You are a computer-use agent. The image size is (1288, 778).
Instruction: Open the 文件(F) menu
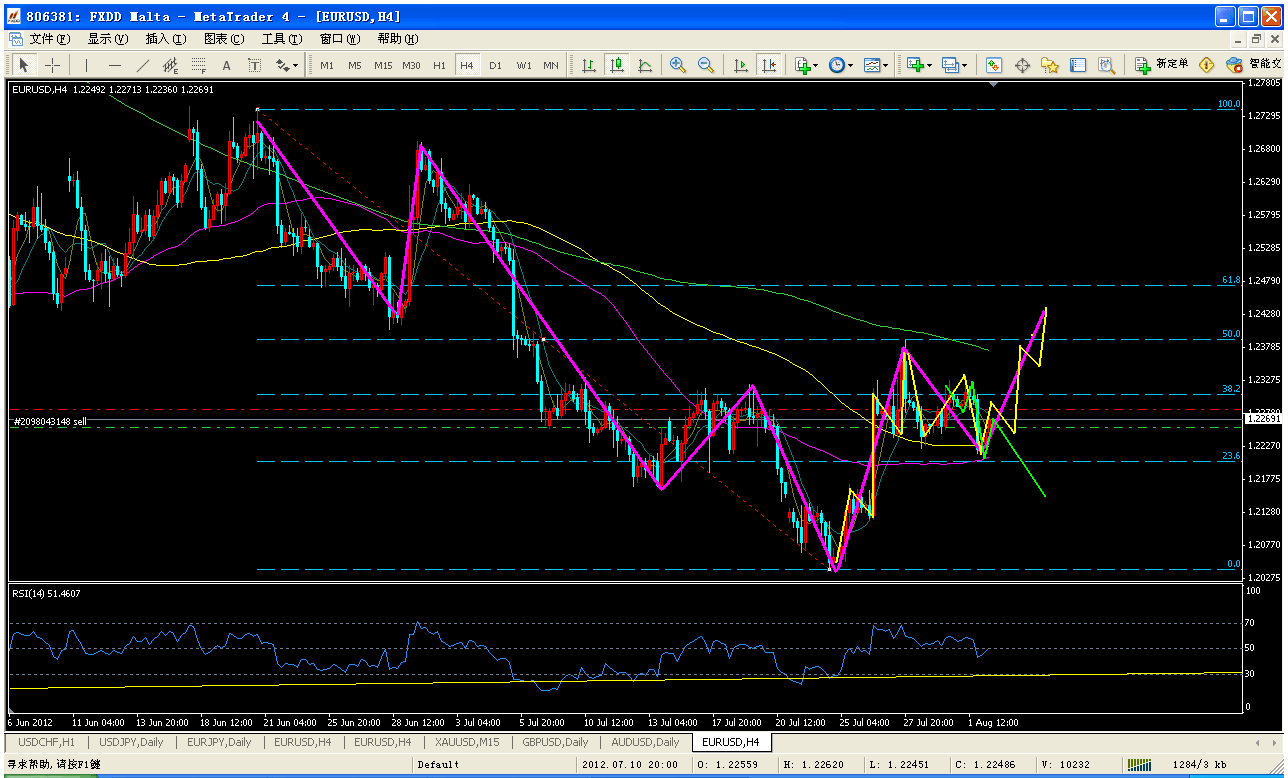click(50, 39)
